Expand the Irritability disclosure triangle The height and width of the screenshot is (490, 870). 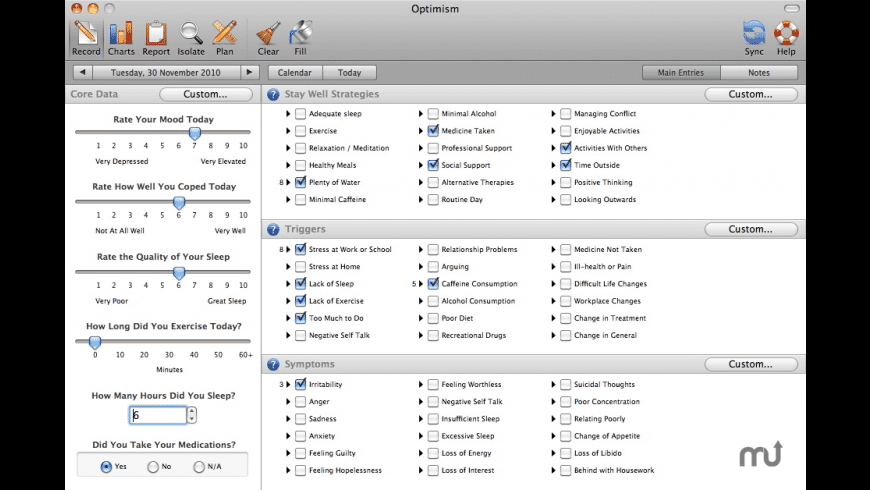click(289, 385)
